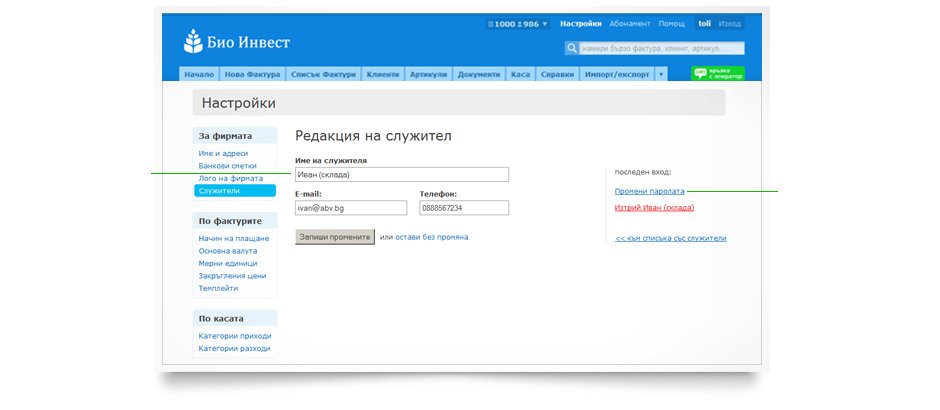This screenshot has height=410, width=940.
Task: Click the Име на служителя field
Action: tap(402, 174)
